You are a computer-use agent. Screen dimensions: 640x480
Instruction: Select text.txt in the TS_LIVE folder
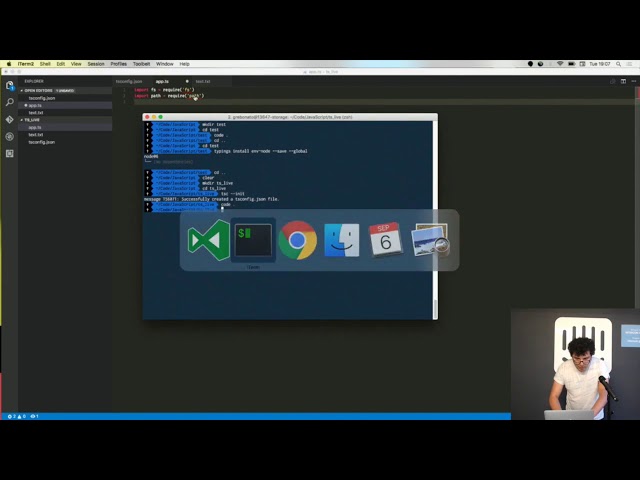[65, 135]
